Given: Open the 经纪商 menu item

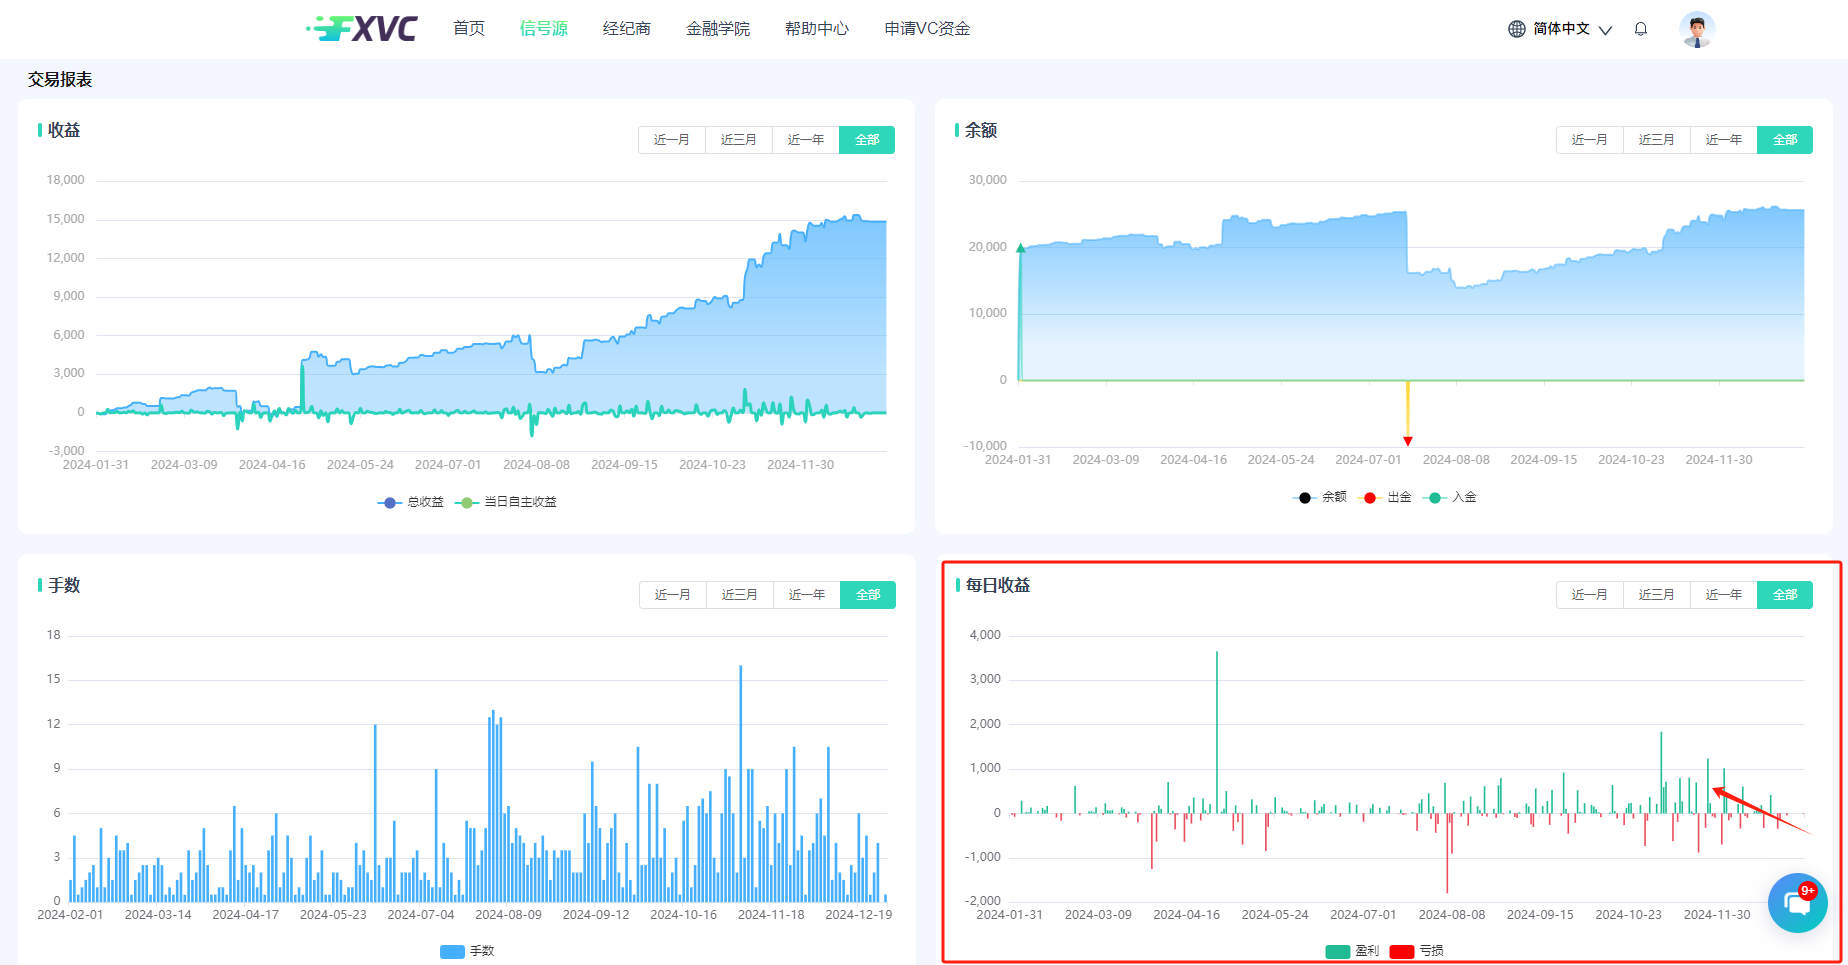Looking at the screenshot, I should pyautogui.click(x=626, y=29).
